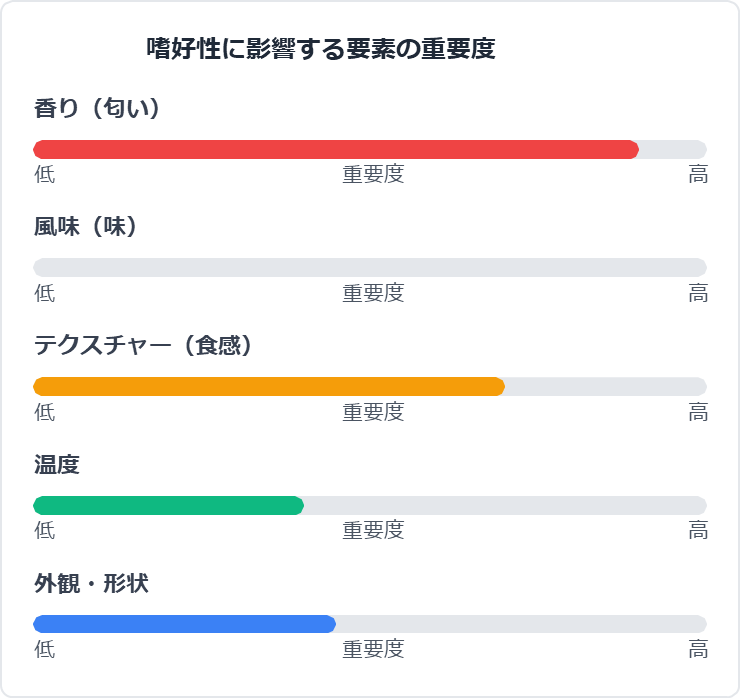
Task: Select the 風味（味）heading label
Action: [x=85, y=227]
